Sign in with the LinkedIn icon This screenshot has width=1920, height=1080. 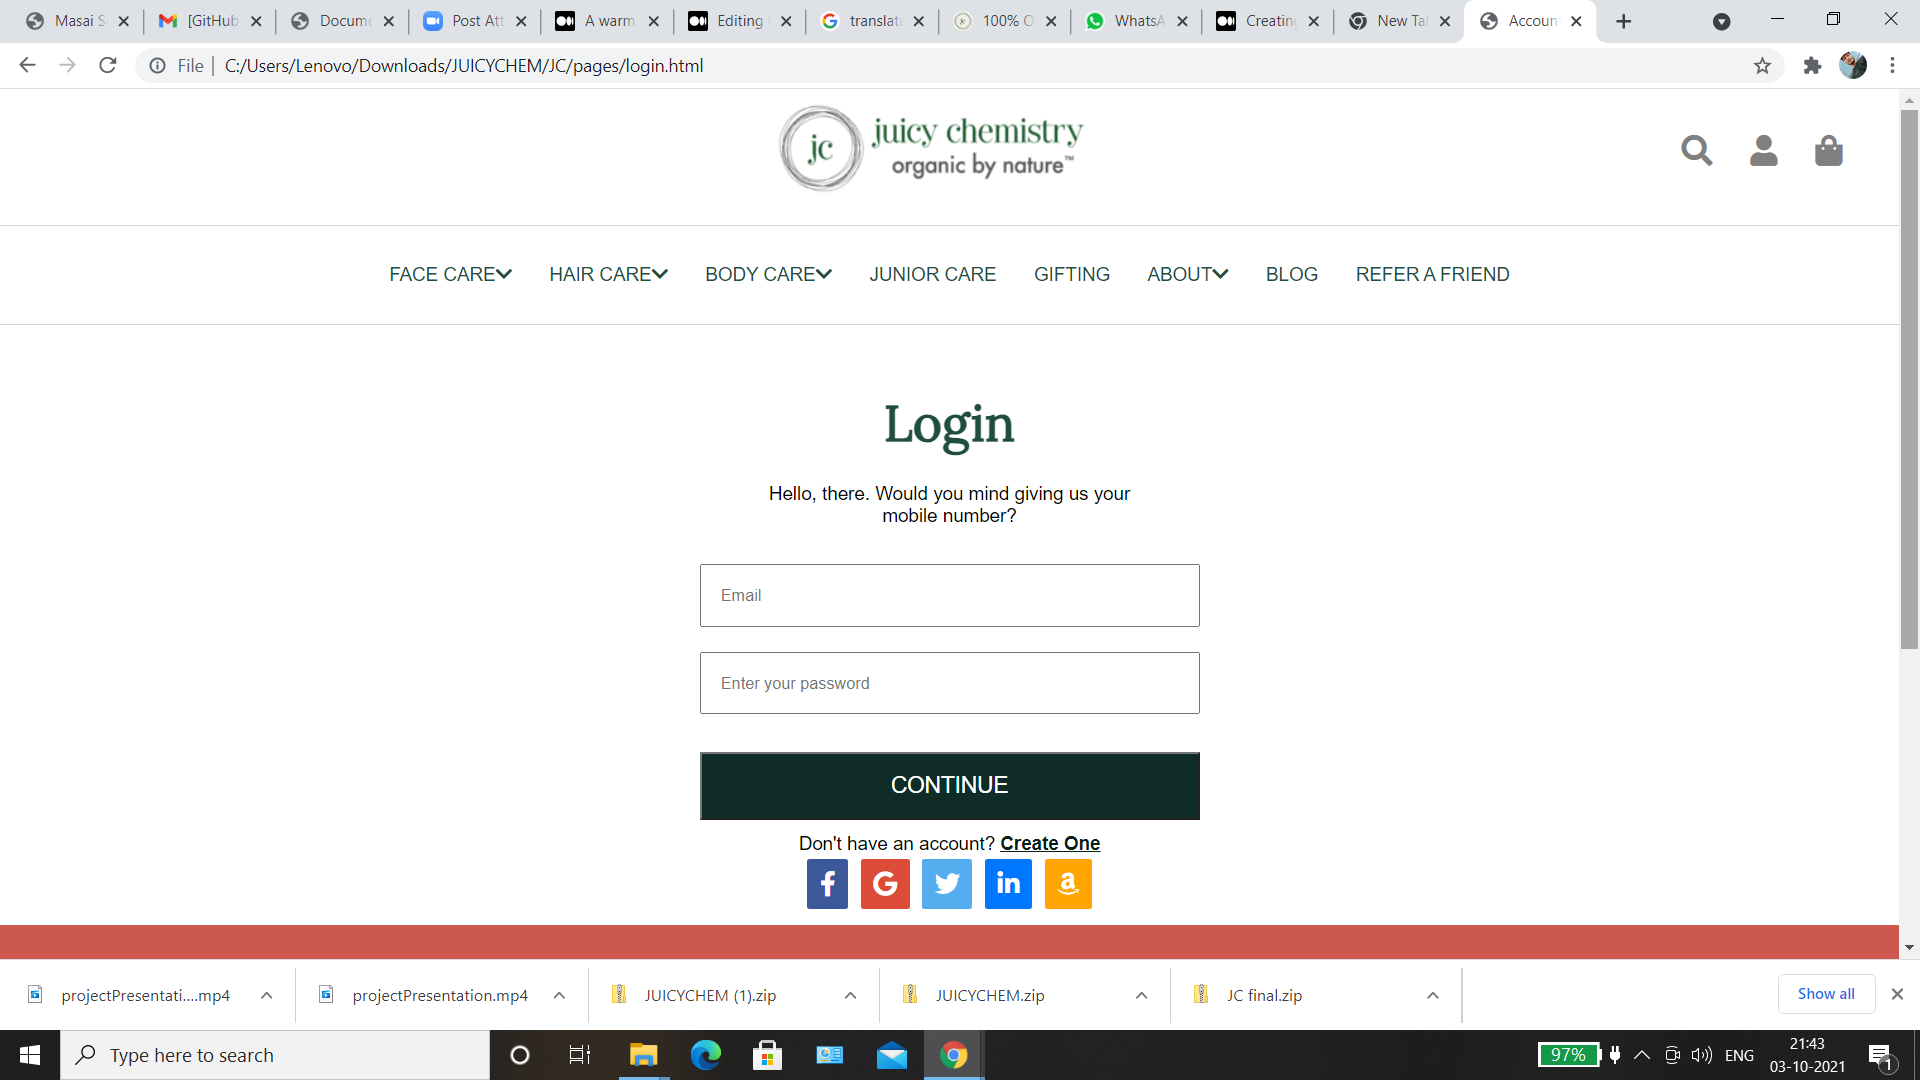click(x=1008, y=884)
